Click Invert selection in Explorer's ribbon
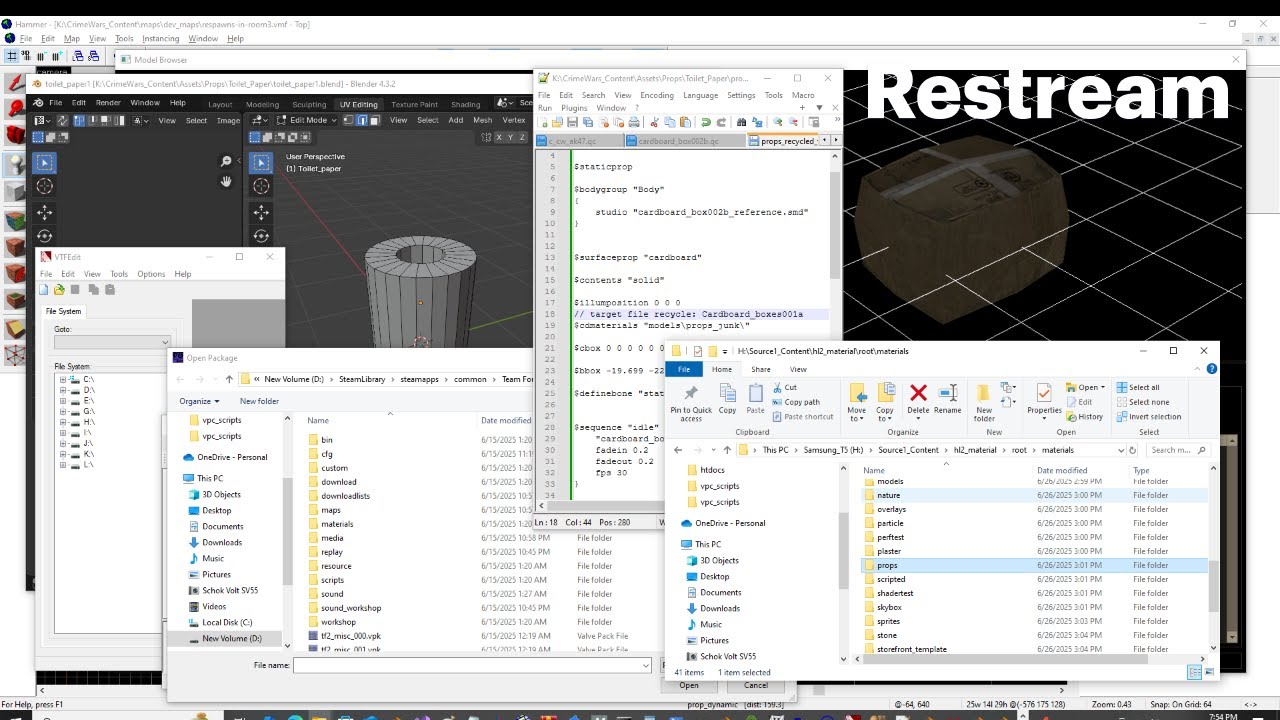 (1149, 416)
